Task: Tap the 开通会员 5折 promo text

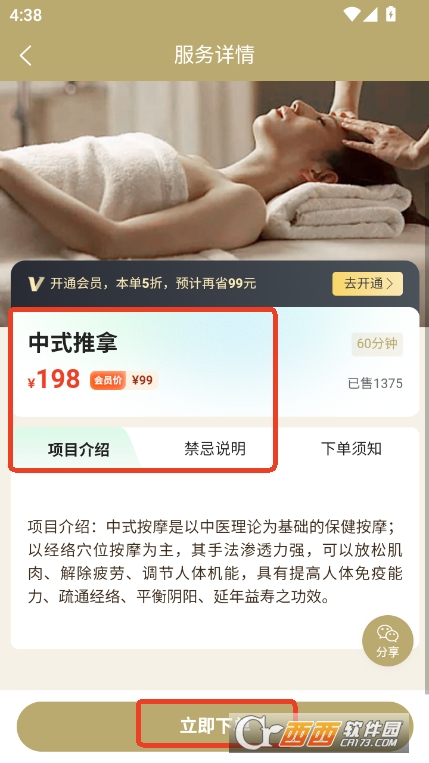Action: (153, 284)
